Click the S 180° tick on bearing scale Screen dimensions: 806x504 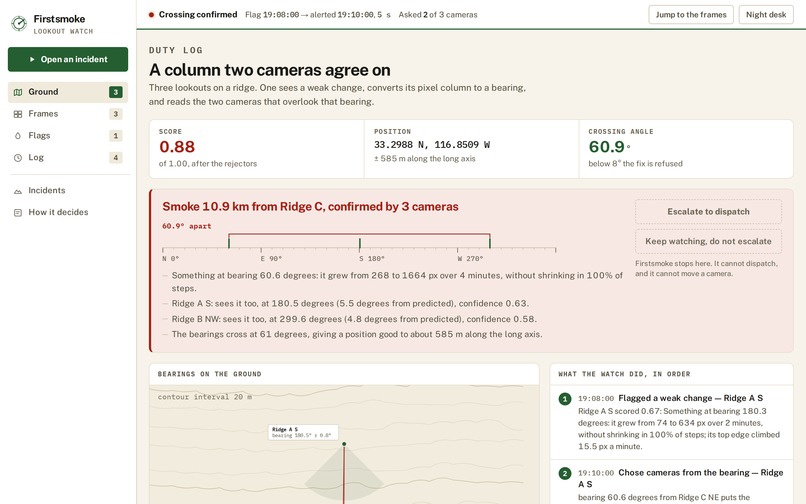372,259
